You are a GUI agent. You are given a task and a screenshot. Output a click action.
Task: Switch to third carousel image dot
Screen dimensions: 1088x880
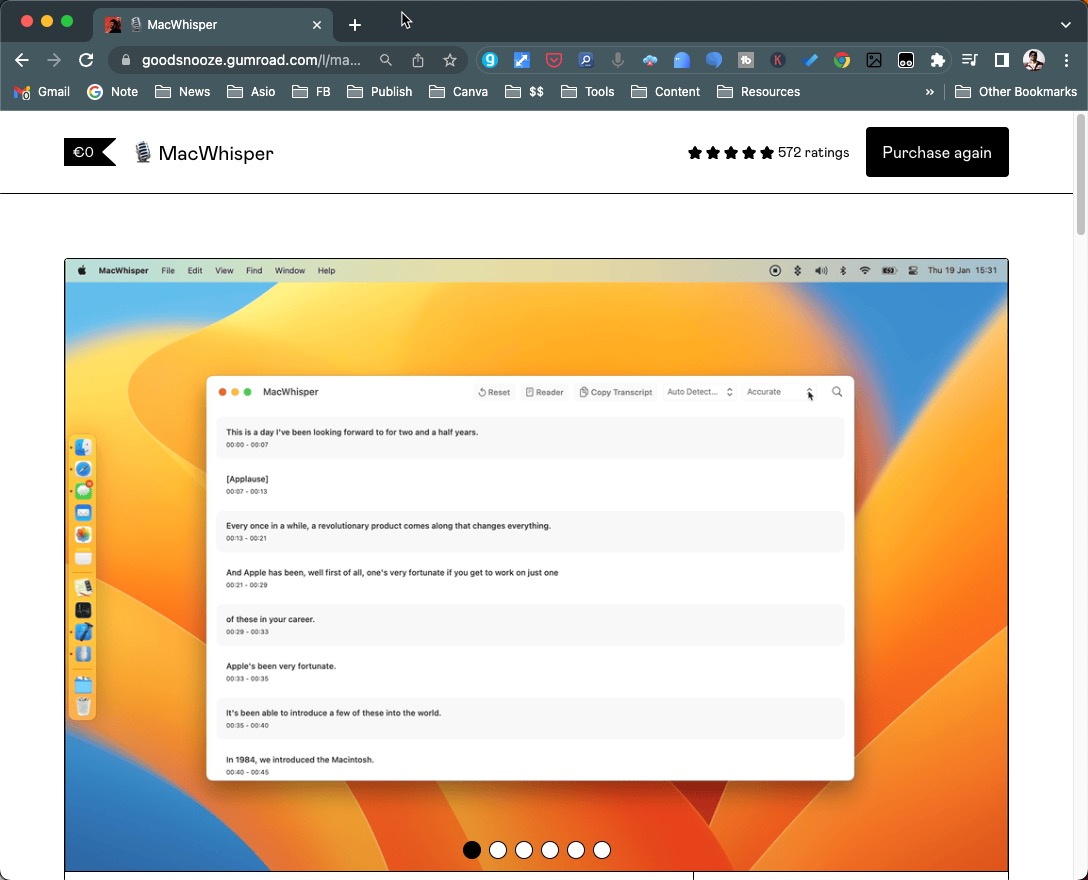[524, 849]
